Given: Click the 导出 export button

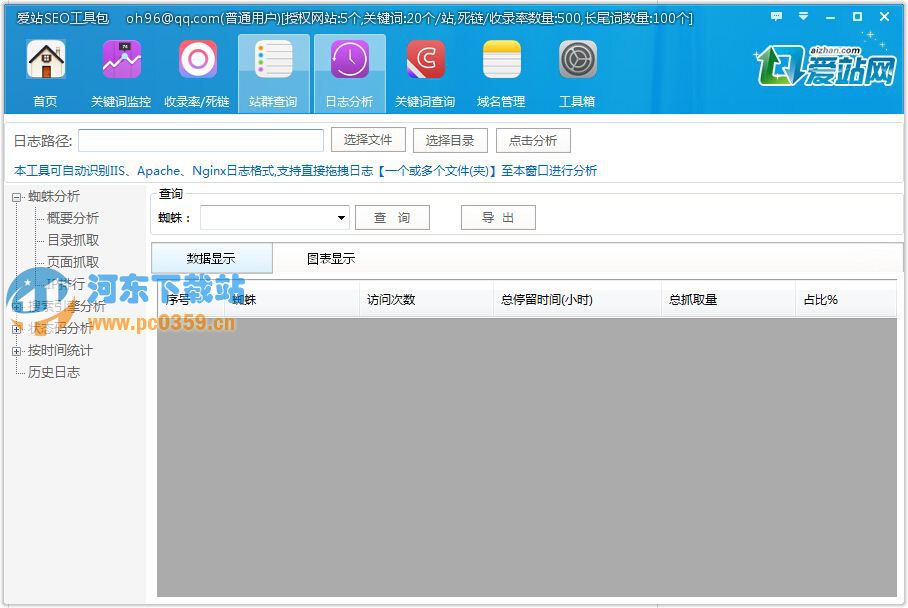Looking at the screenshot, I should pyautogui.click(x=497, y=217).
